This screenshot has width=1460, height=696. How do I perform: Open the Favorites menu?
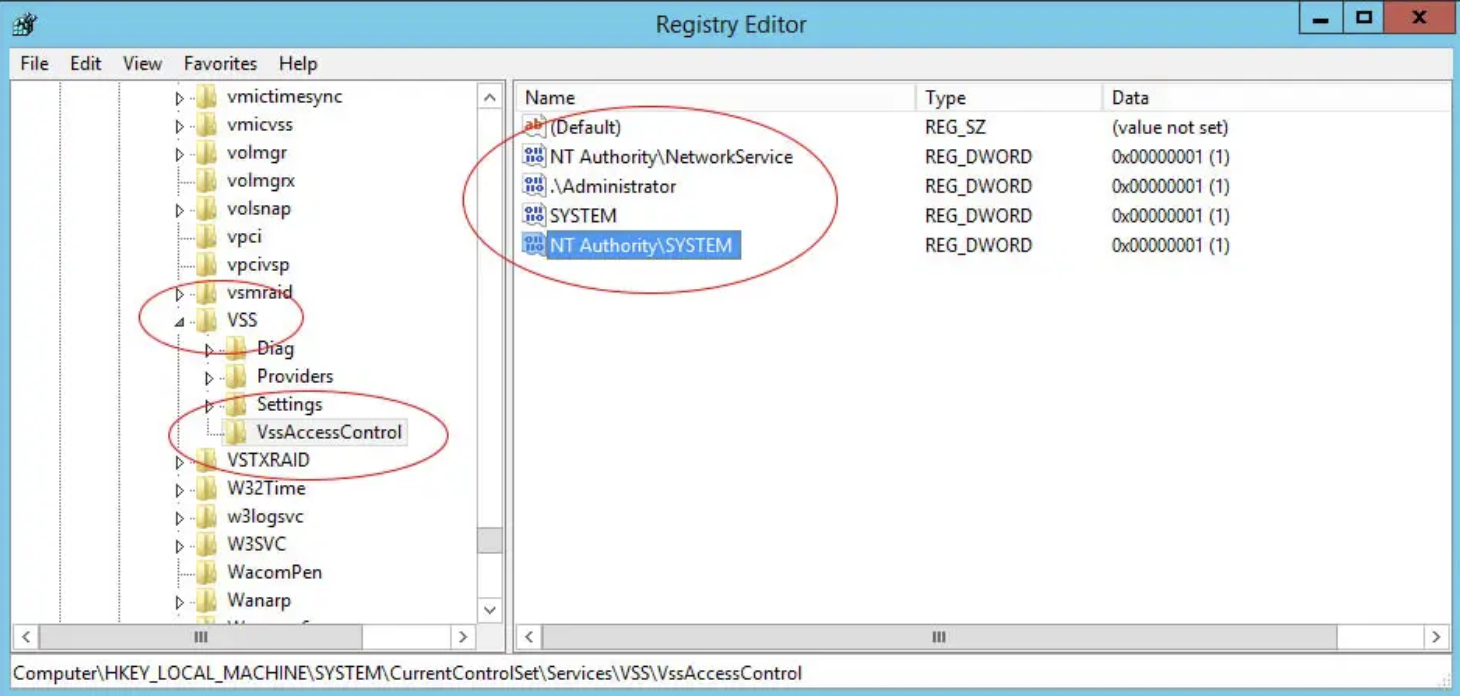click(220, 63)
